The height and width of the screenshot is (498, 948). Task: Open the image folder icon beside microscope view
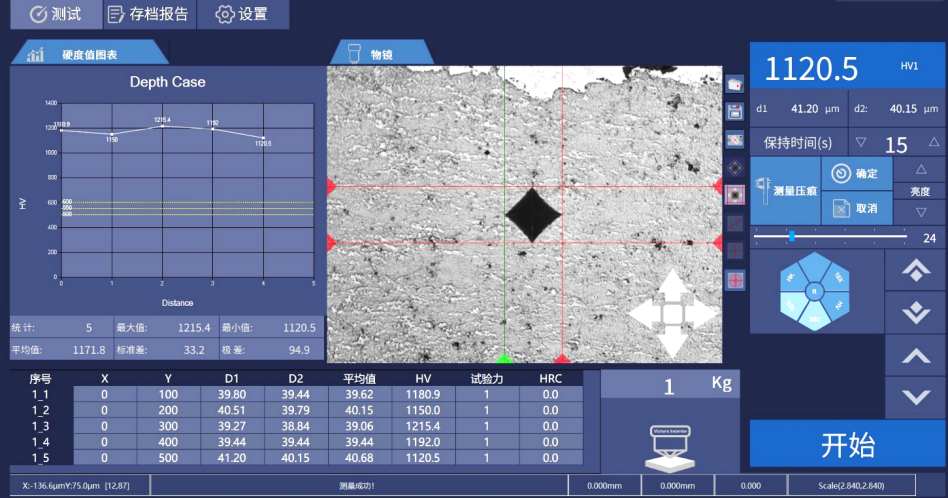[x=735, y=84]
